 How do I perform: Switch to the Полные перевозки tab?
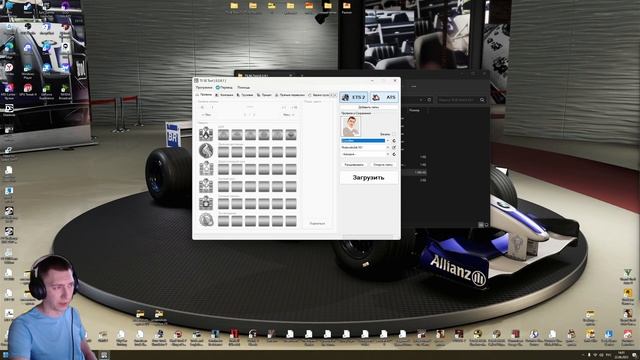[x=290, y=95]
